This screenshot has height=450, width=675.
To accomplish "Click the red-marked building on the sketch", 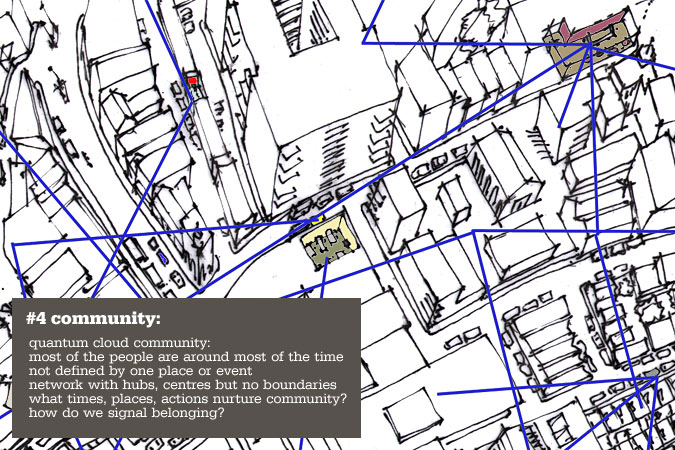I will (192, 81).
